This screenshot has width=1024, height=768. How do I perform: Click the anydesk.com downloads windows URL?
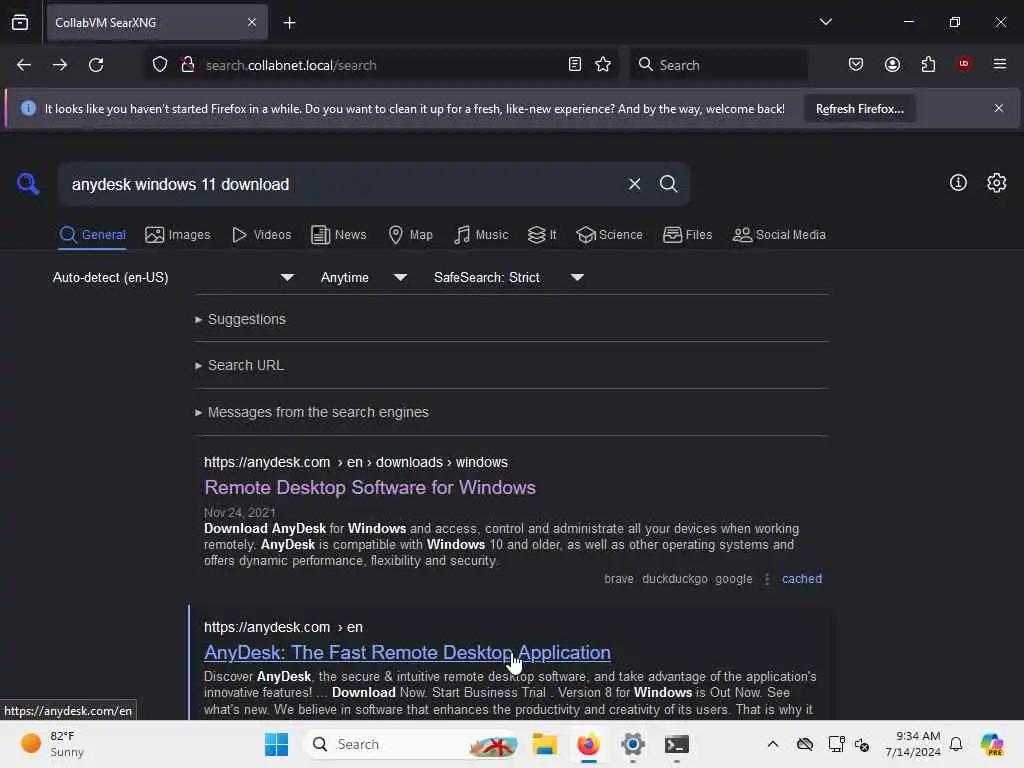click(355, 462)
